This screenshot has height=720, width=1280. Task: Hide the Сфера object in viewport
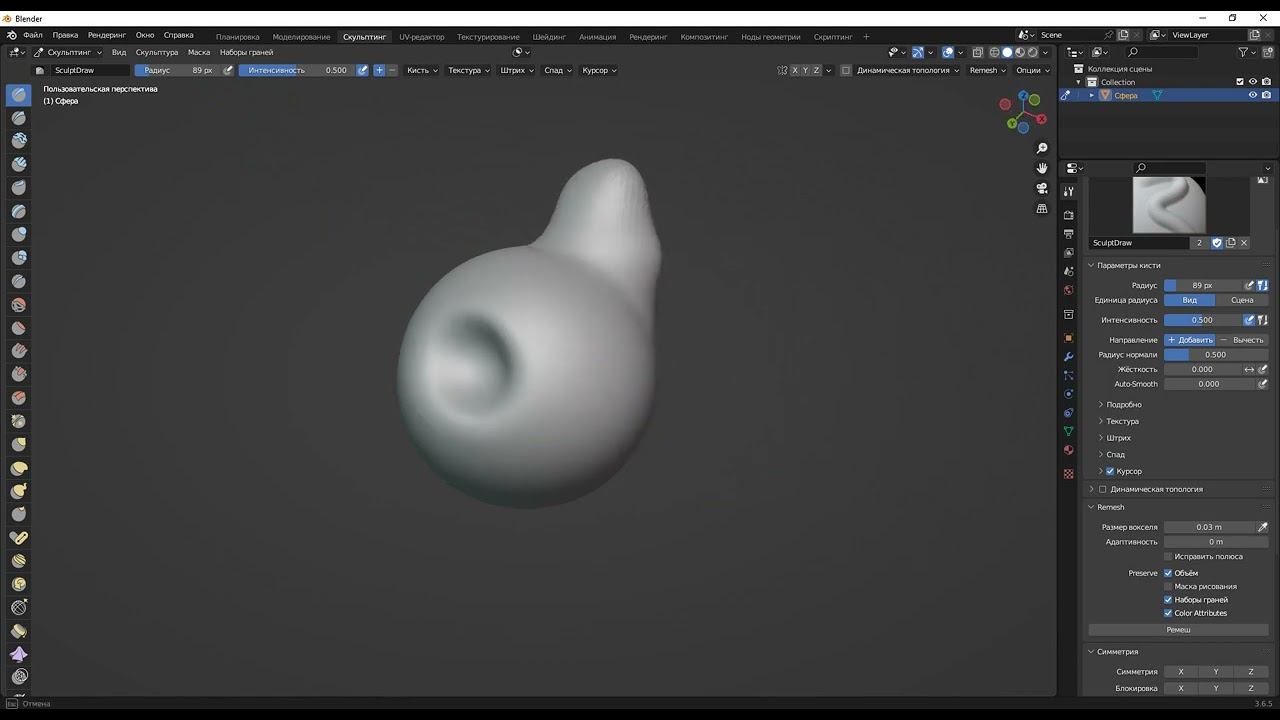click(x=1252, y=95)
